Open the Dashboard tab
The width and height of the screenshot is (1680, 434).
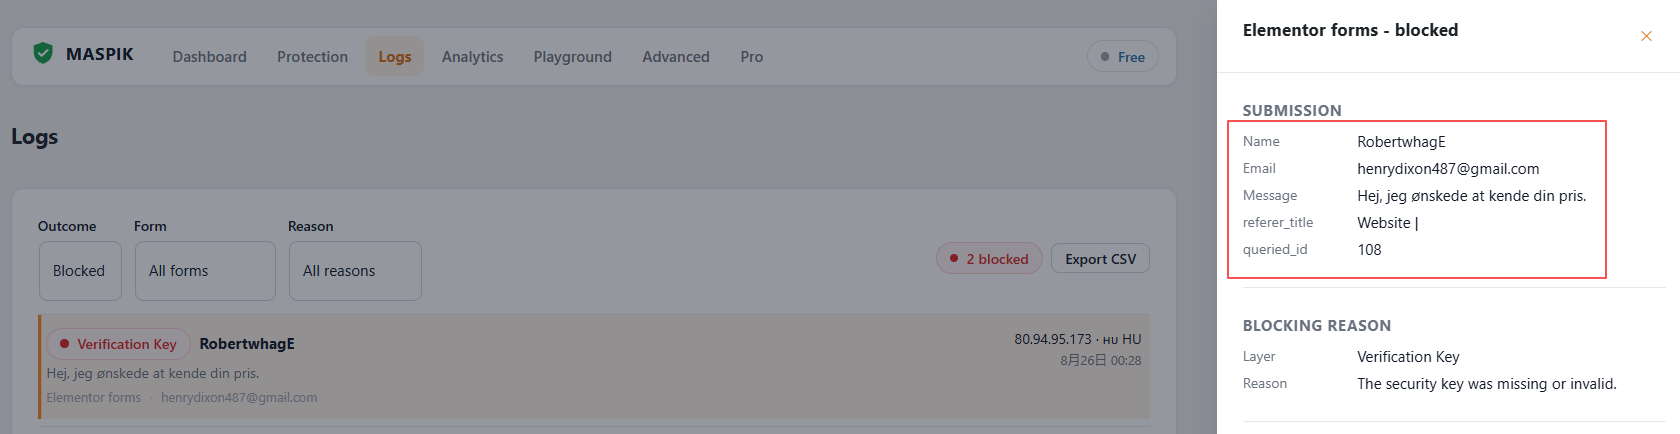tap(209, 57)
